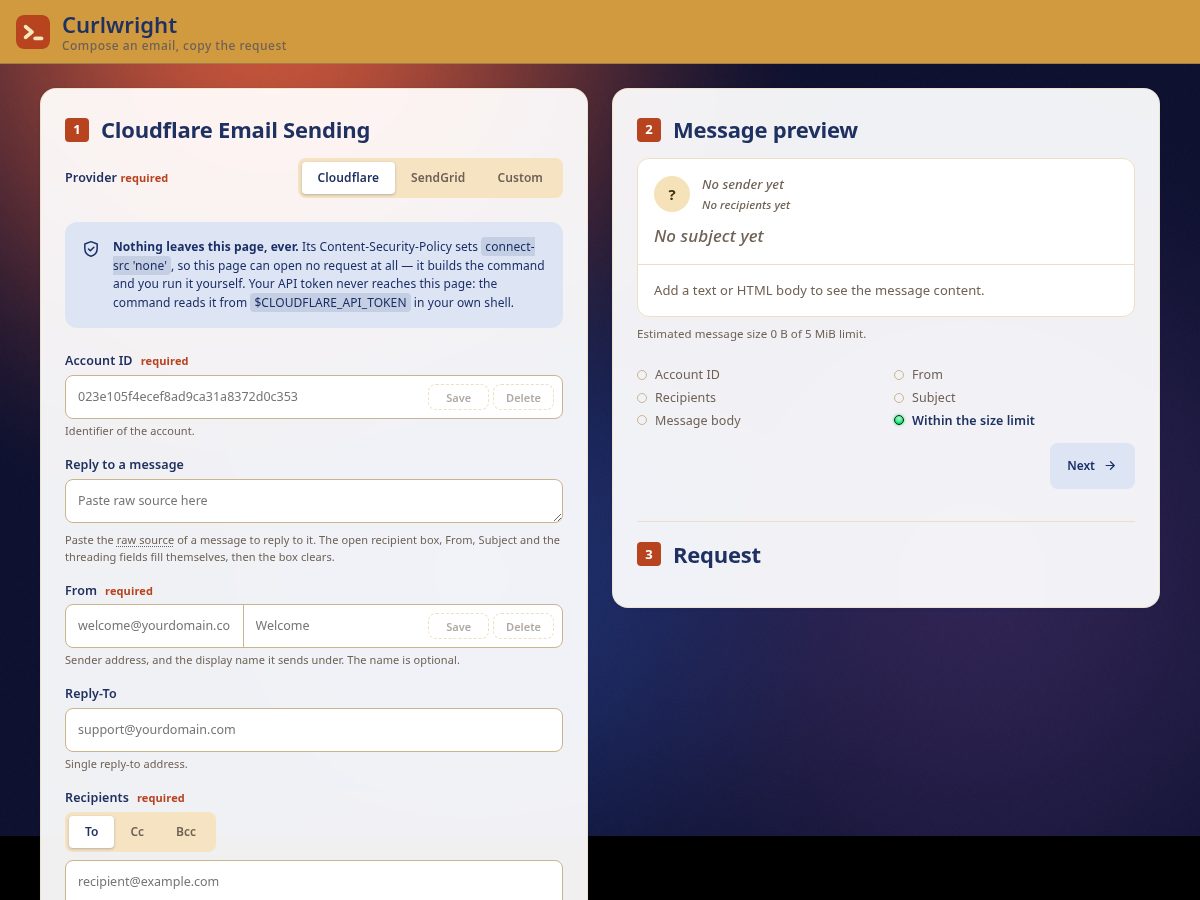Click the 'Nothing leaves this page, ever.' text
Screen dimensions: 1200x900
[206, 246]
